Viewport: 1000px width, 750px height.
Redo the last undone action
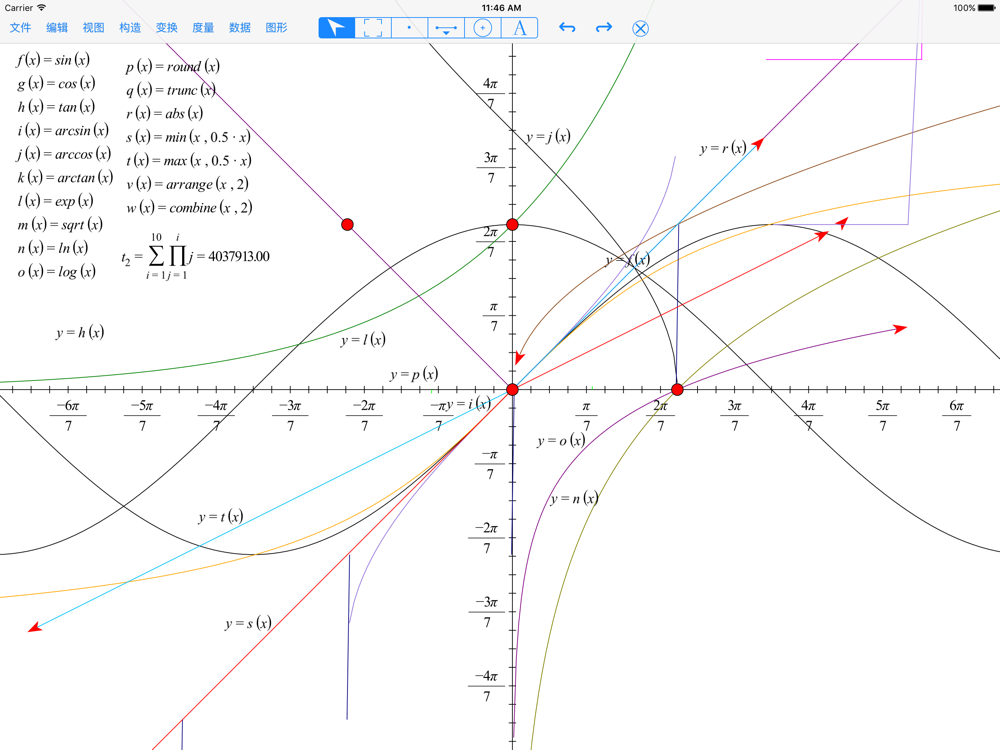coord(604,28)
